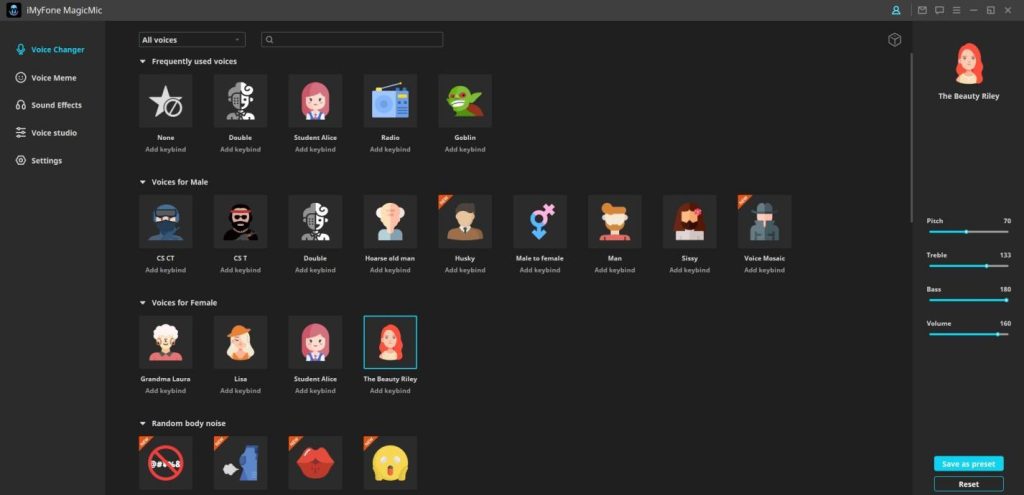Select the Radio voice effect
This screenshot has height=495, width=1024.
[390, 101]
